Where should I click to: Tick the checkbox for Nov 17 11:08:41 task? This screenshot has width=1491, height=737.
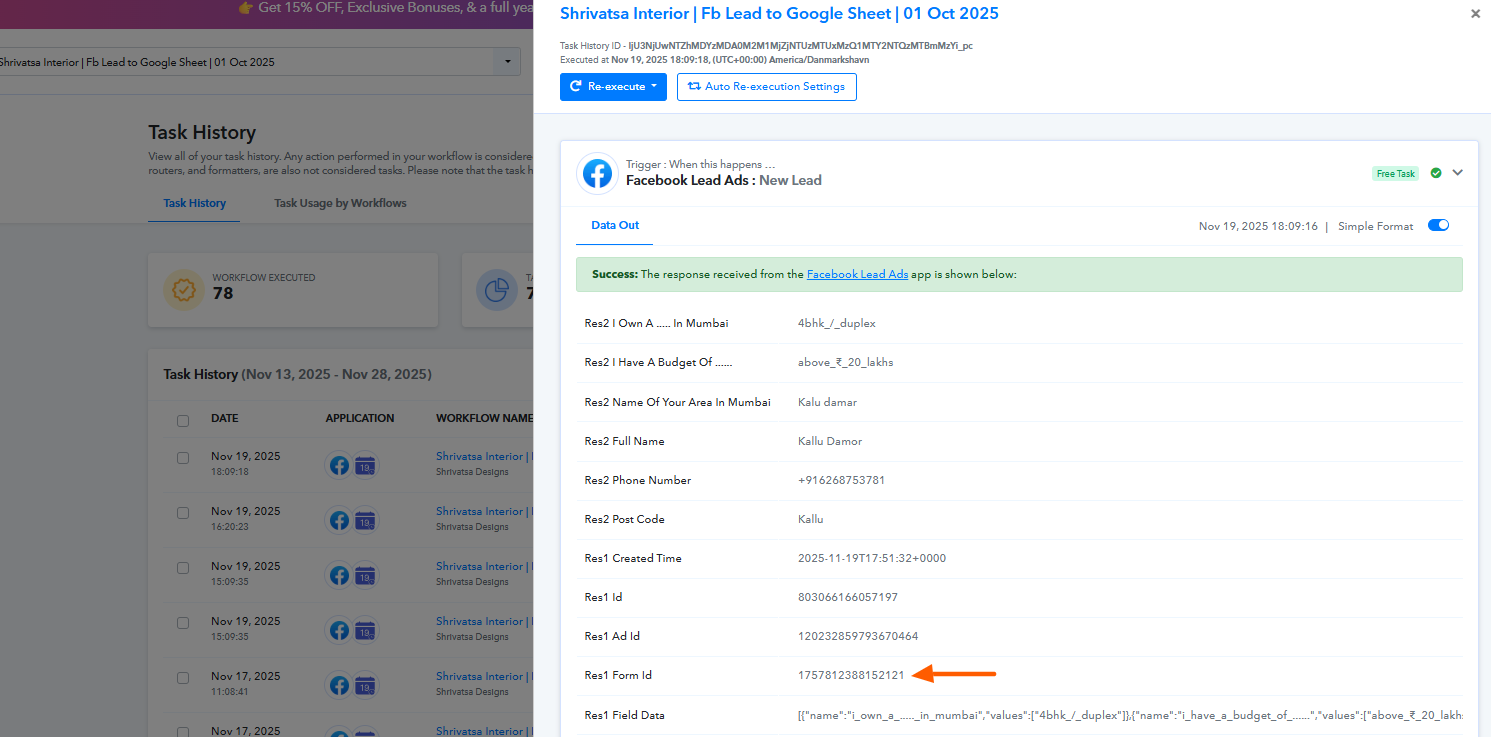coord(183,678)
